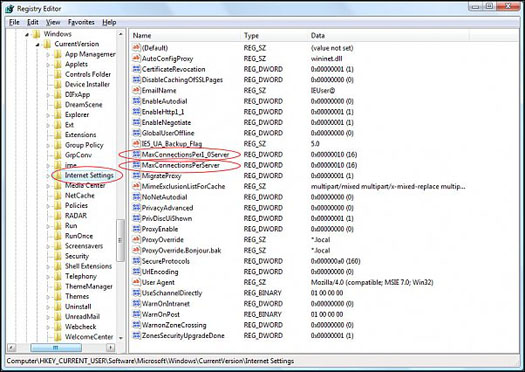Image resolution: width=525 pixels, height=372 pixels.
Task: Click the tree pane horizontal scrollbar thumb
Action: coord(56,348)
